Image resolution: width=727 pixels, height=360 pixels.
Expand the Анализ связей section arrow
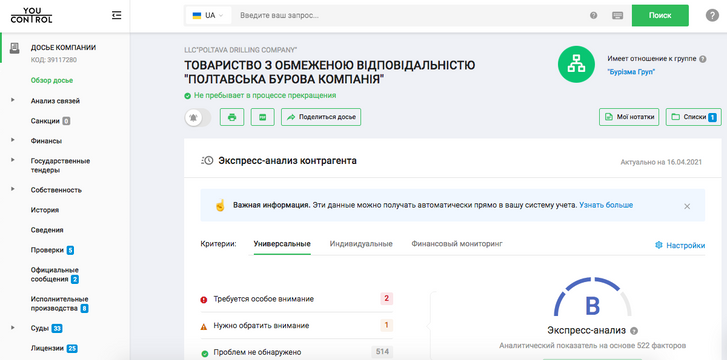coord(13,100)
